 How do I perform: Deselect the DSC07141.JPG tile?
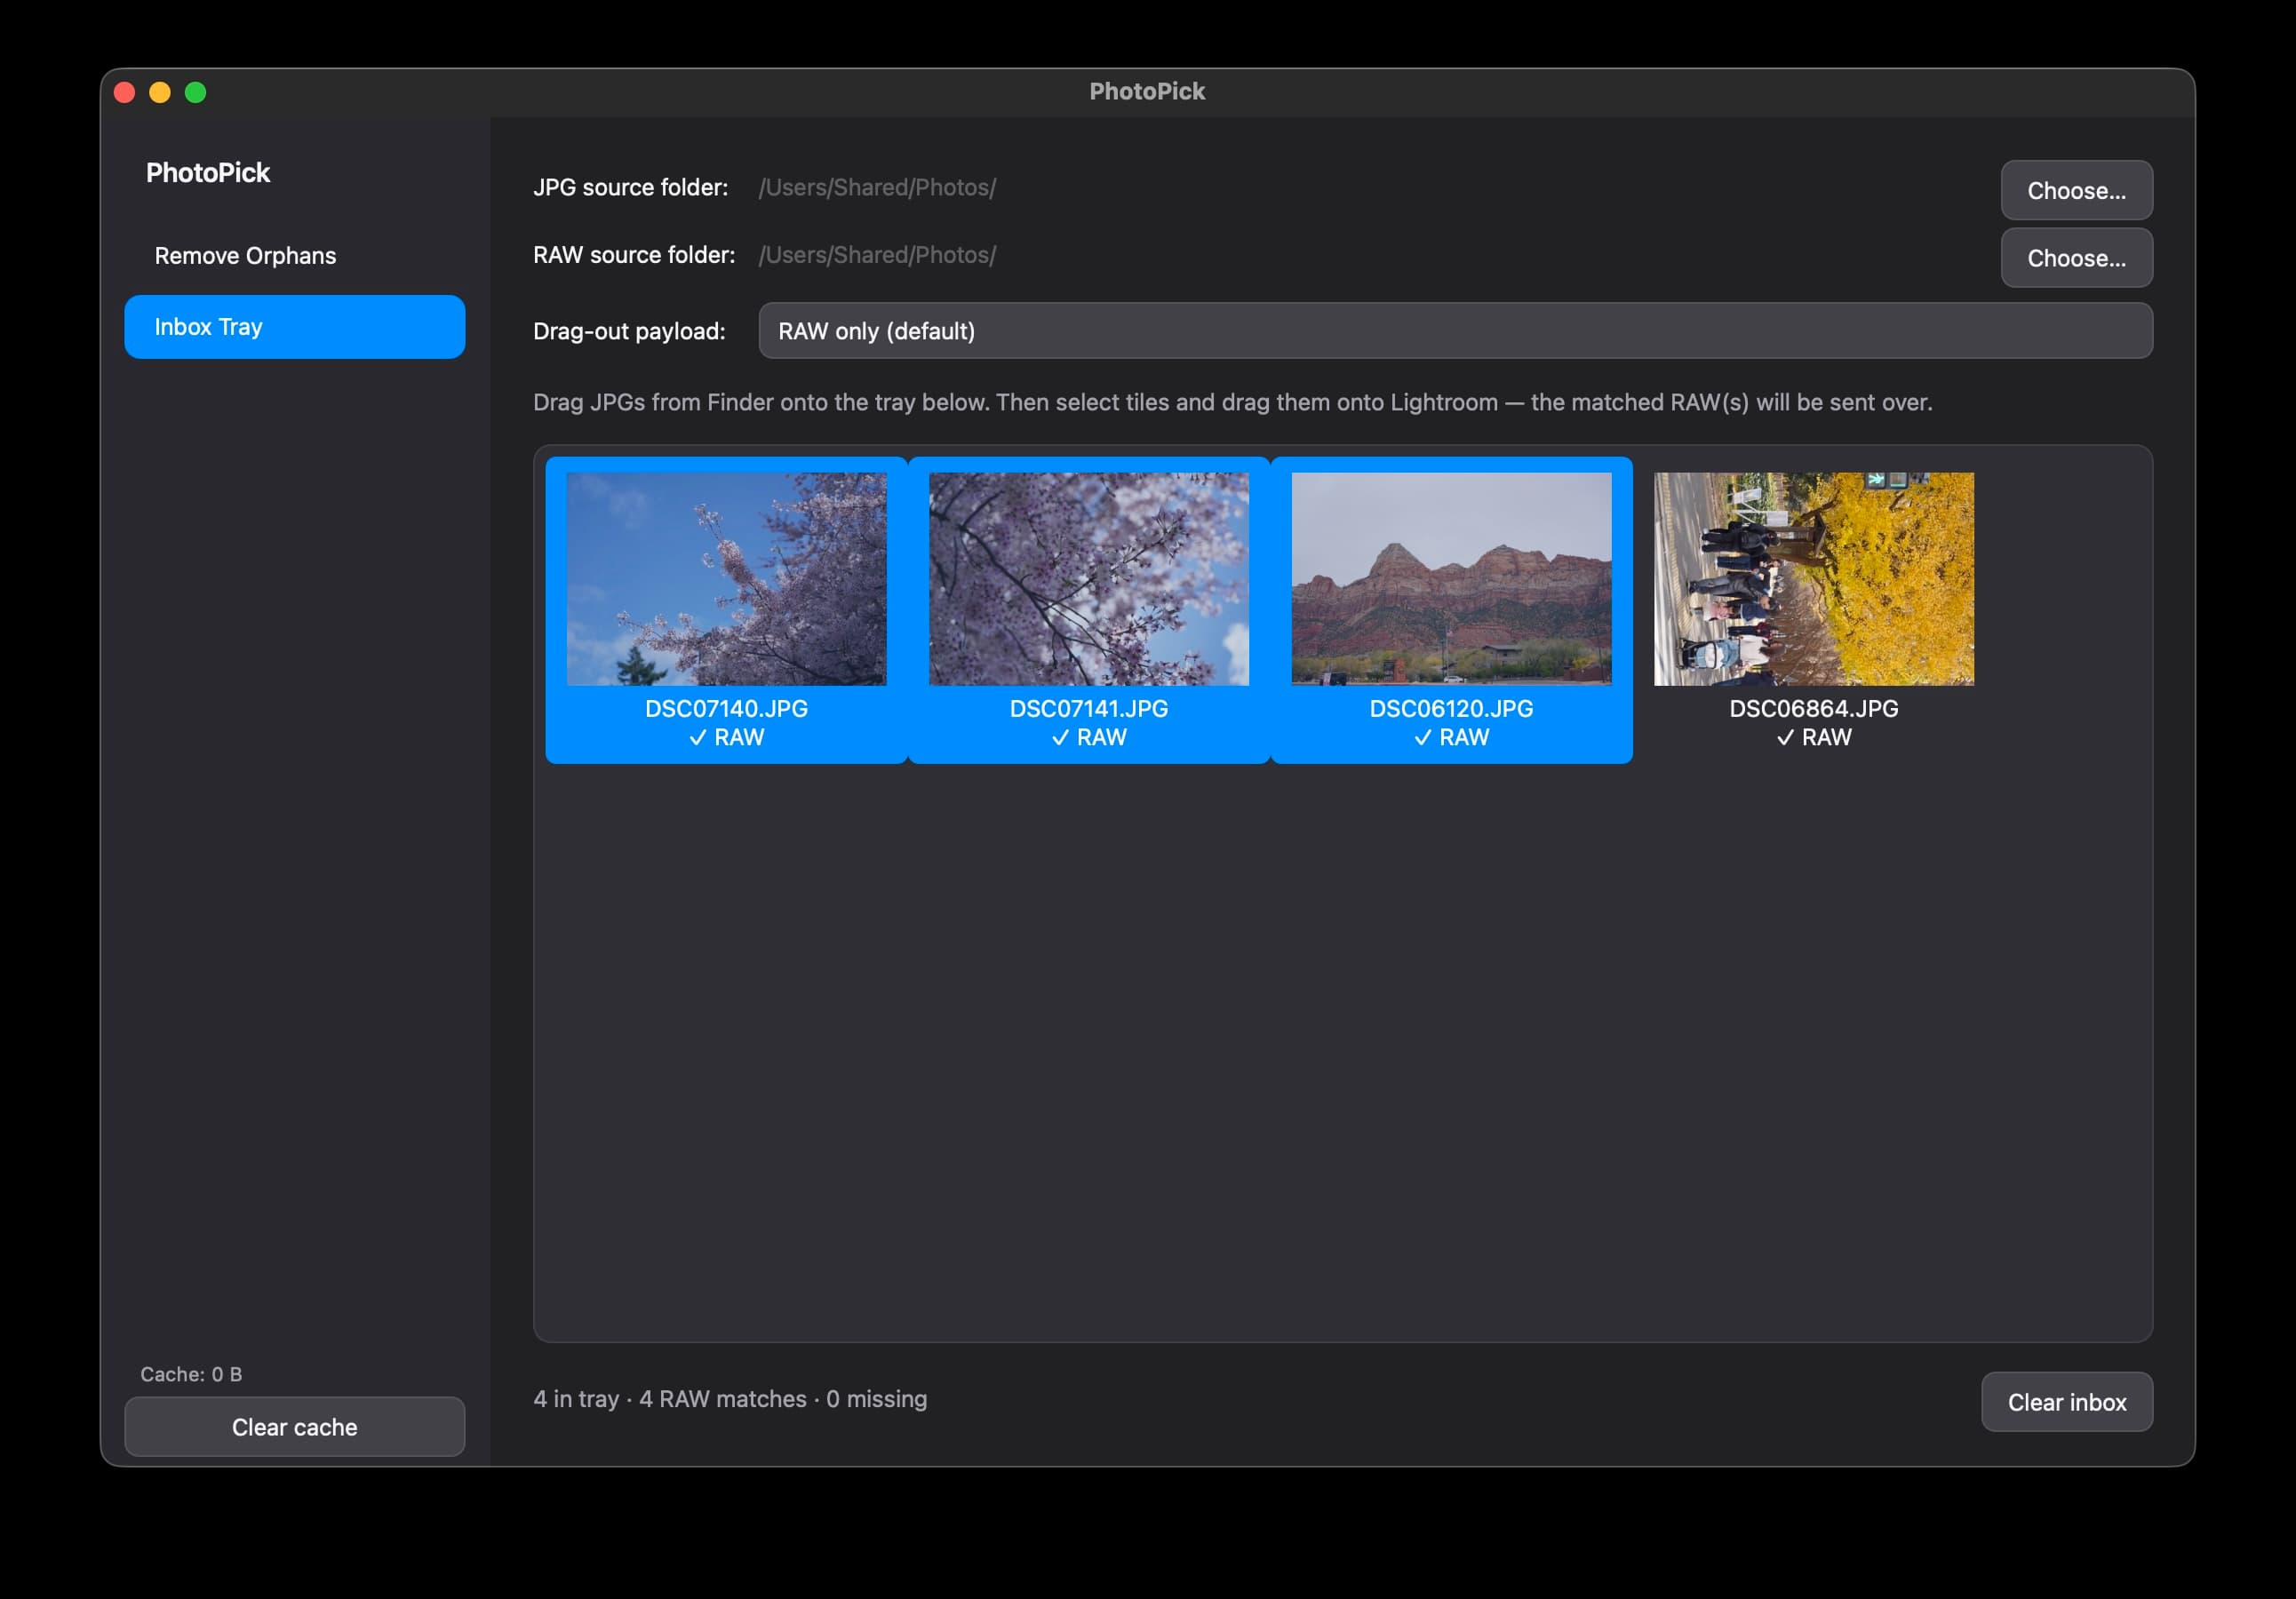(x=1088, y=580)
